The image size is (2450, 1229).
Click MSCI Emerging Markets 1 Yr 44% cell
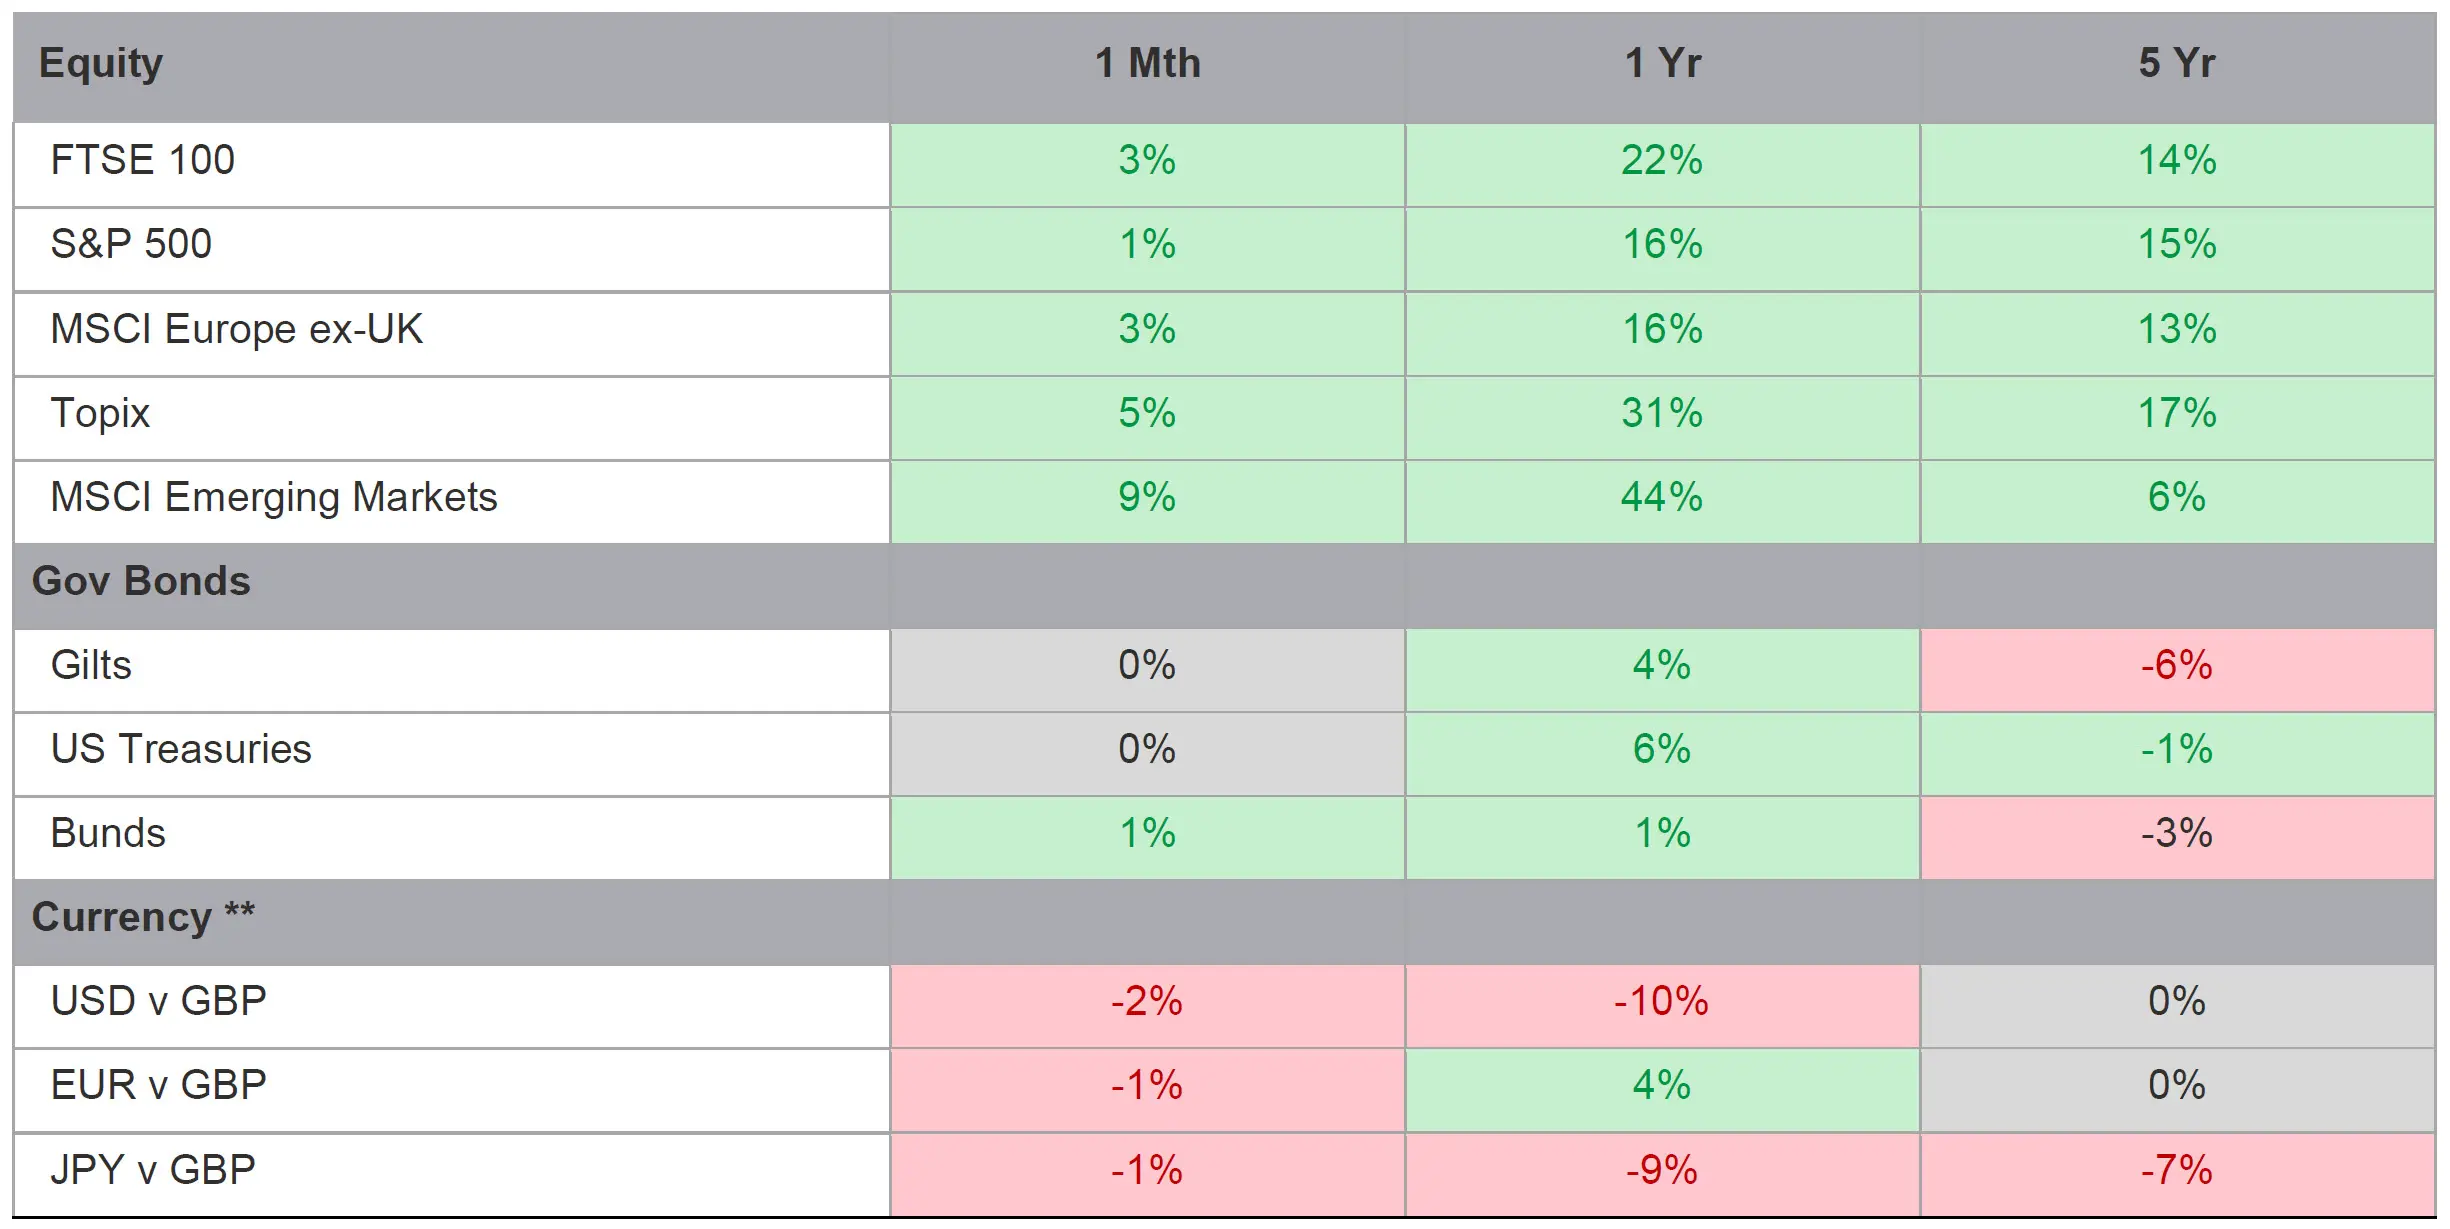1662,498
